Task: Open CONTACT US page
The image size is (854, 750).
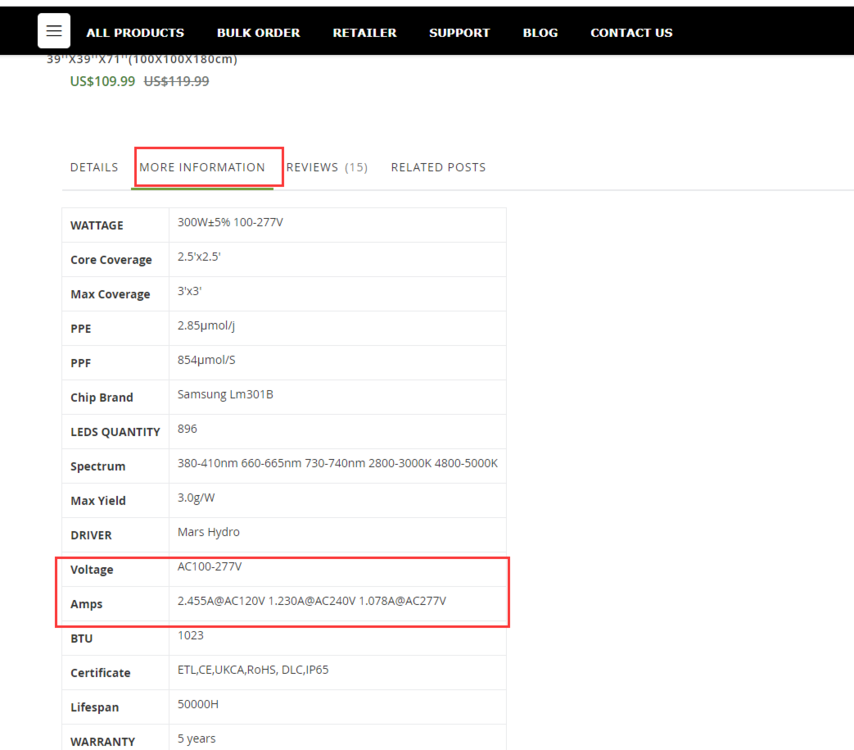Action: (631, 33)
